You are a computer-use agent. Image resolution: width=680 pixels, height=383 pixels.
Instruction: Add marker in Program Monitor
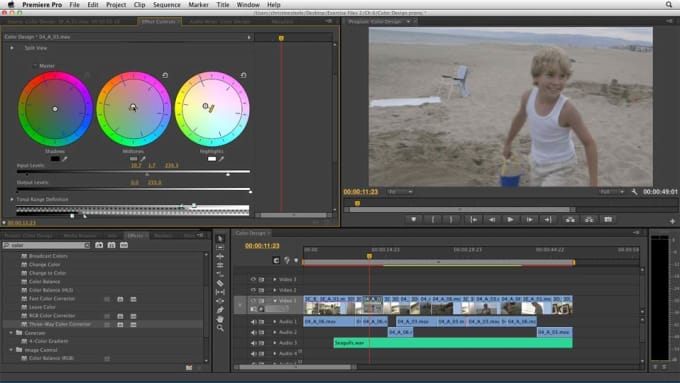pyautogui.click(x=413, y=220)
